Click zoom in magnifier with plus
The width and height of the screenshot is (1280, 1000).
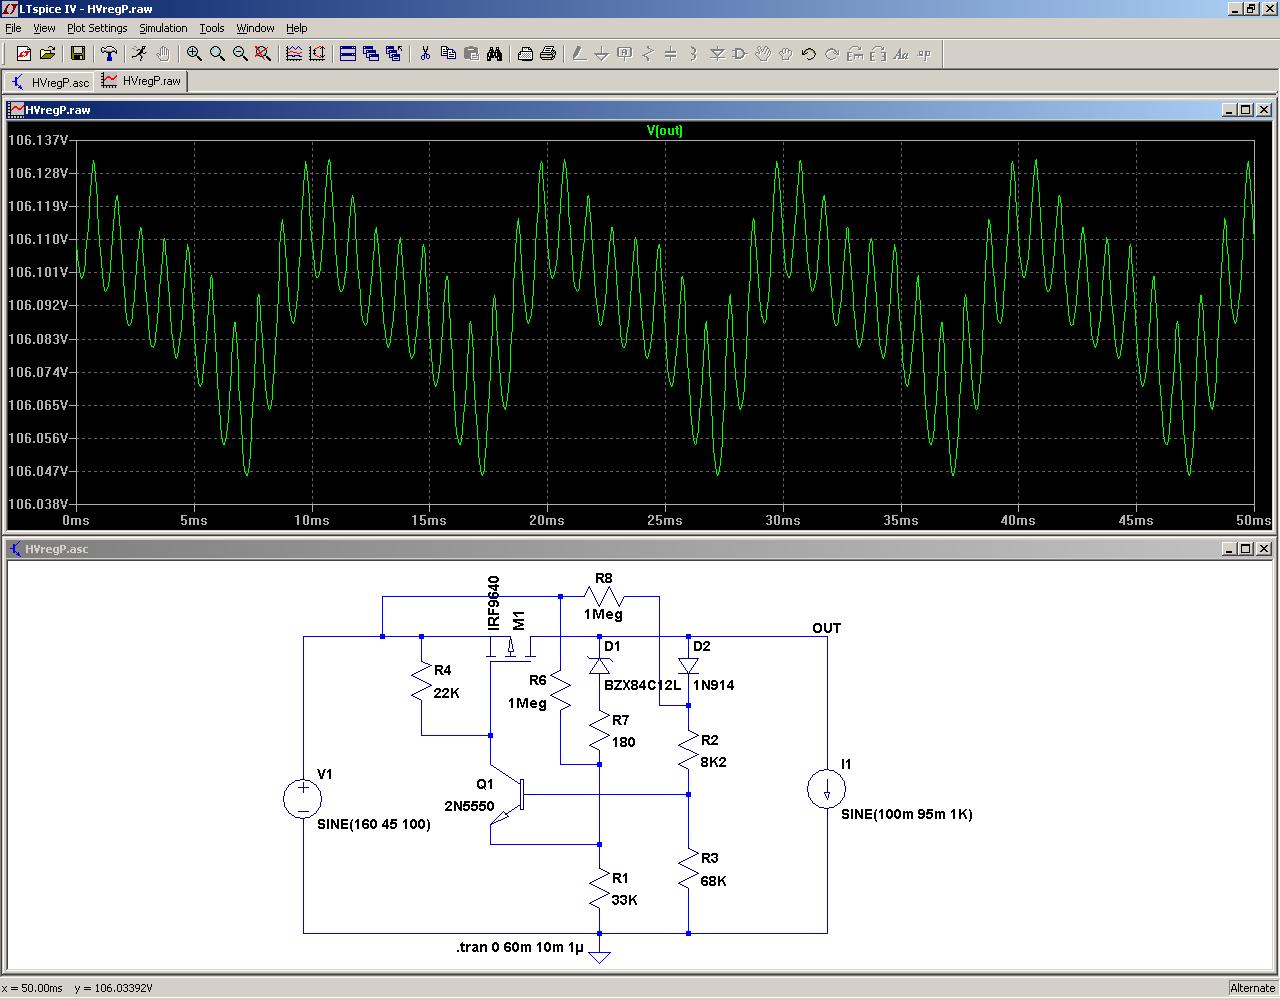tap(194, 54)
